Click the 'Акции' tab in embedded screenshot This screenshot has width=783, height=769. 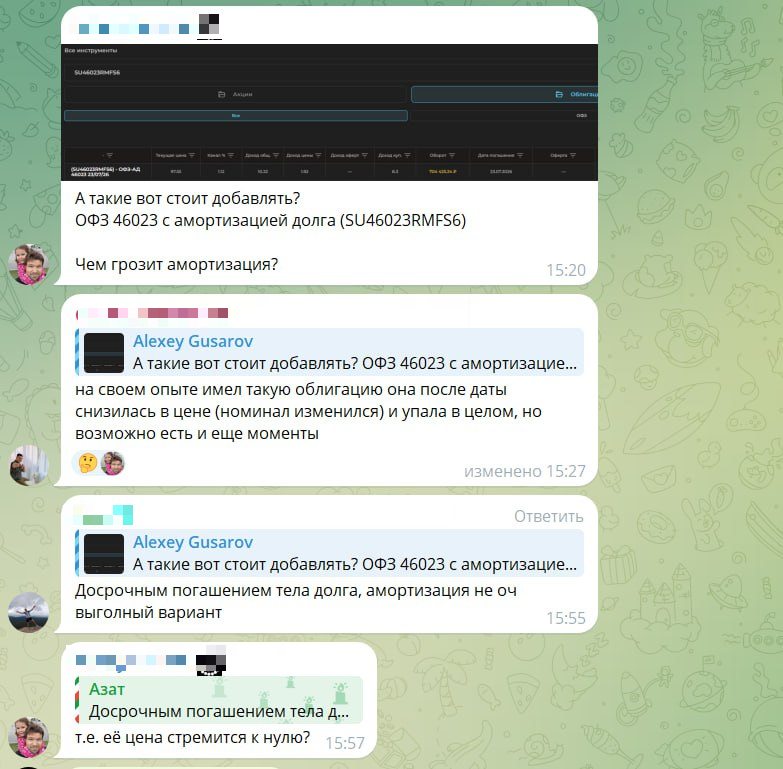point(236,94)
